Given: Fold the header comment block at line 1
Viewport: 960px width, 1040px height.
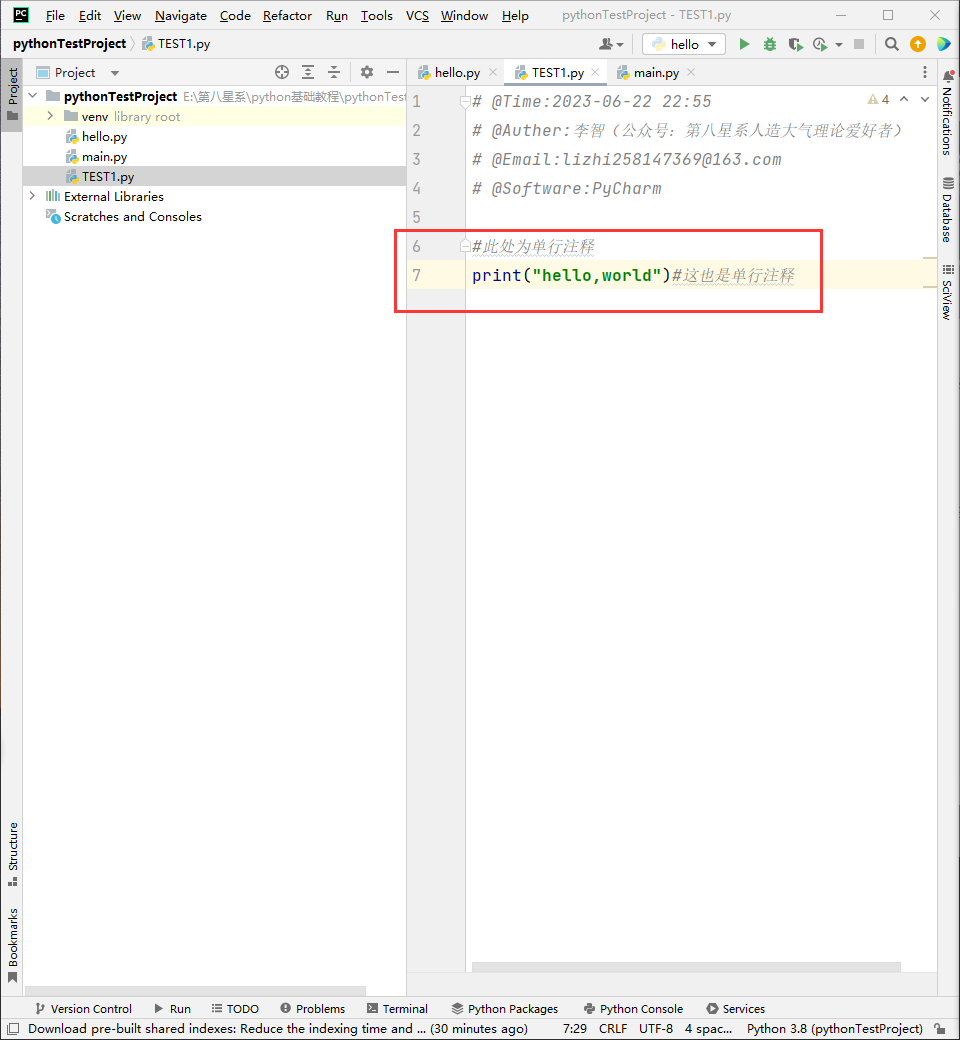Looking at the screenshot, I should click(465, 101).
